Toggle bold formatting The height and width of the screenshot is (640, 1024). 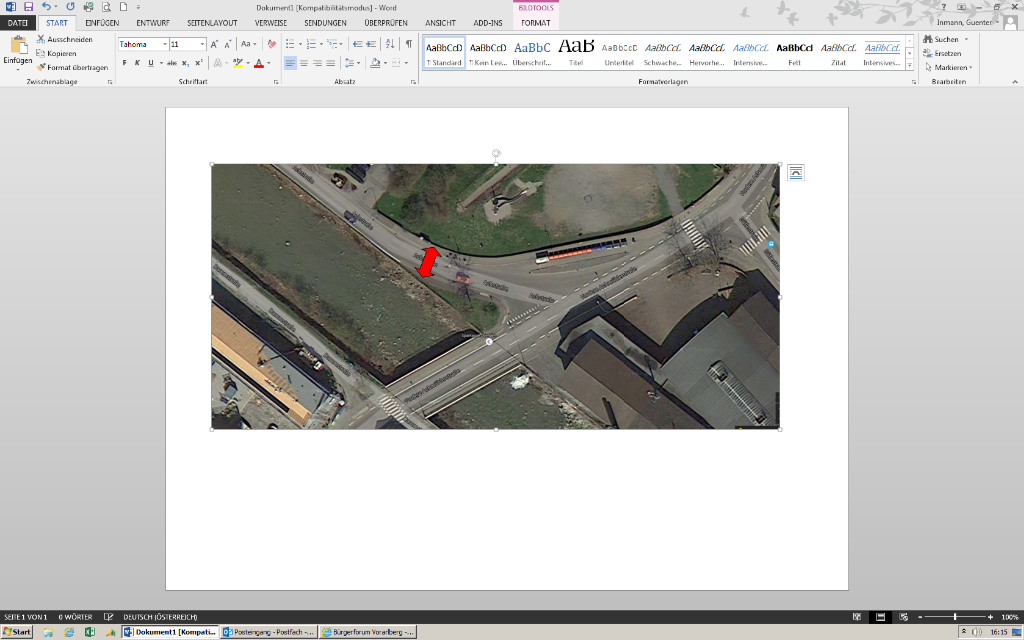click(x=125, y=63)
